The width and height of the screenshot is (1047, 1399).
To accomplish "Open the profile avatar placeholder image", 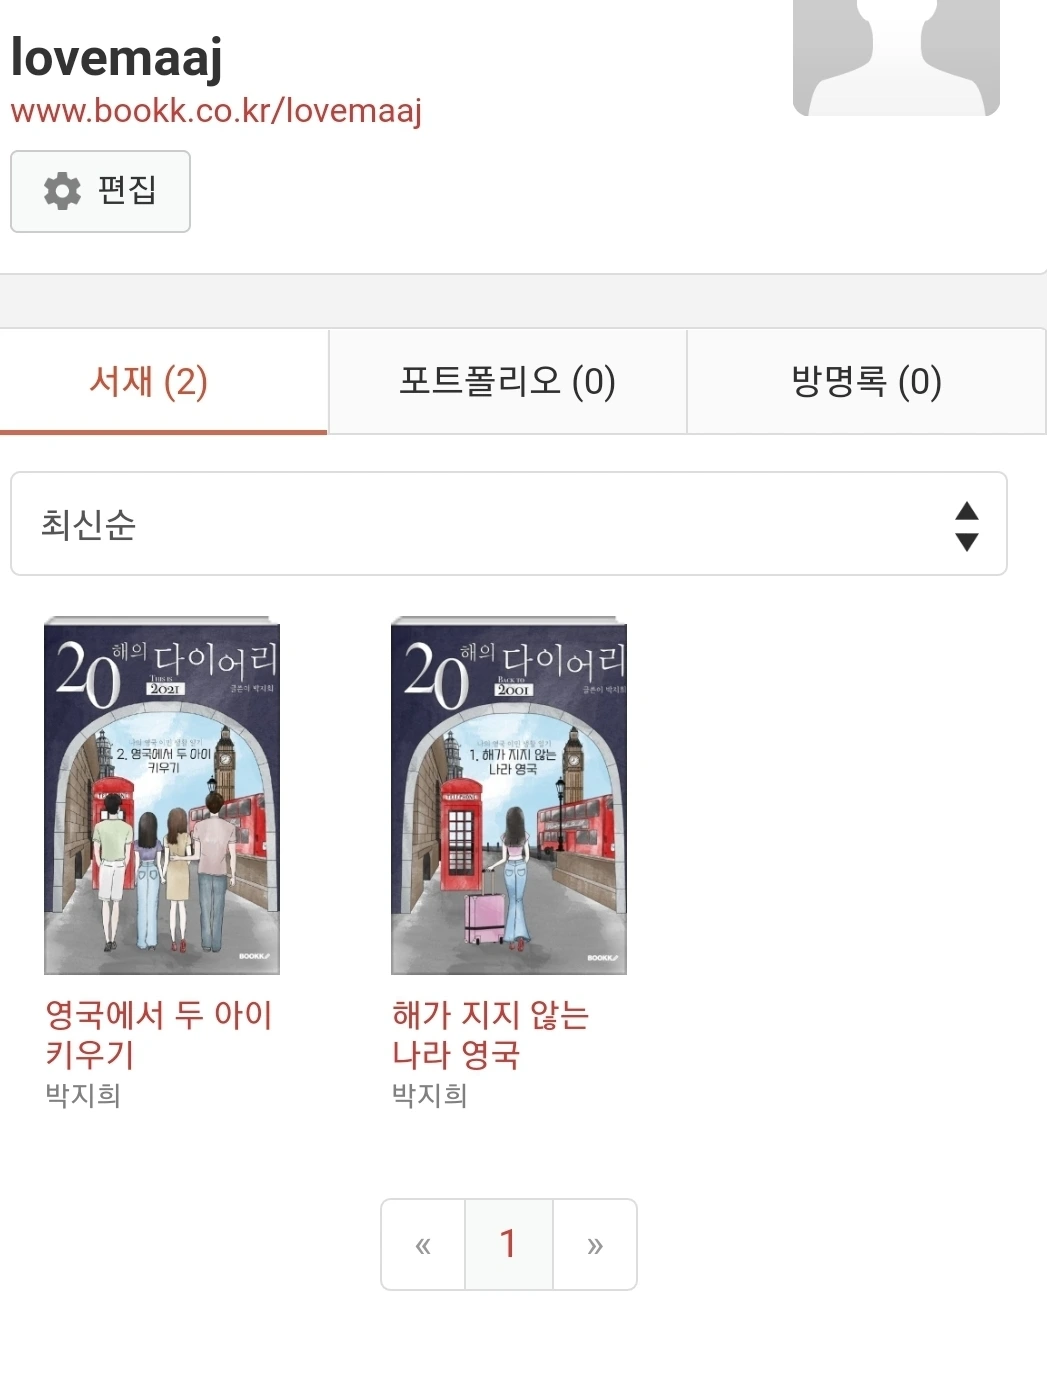I will (x=896, y=57).
